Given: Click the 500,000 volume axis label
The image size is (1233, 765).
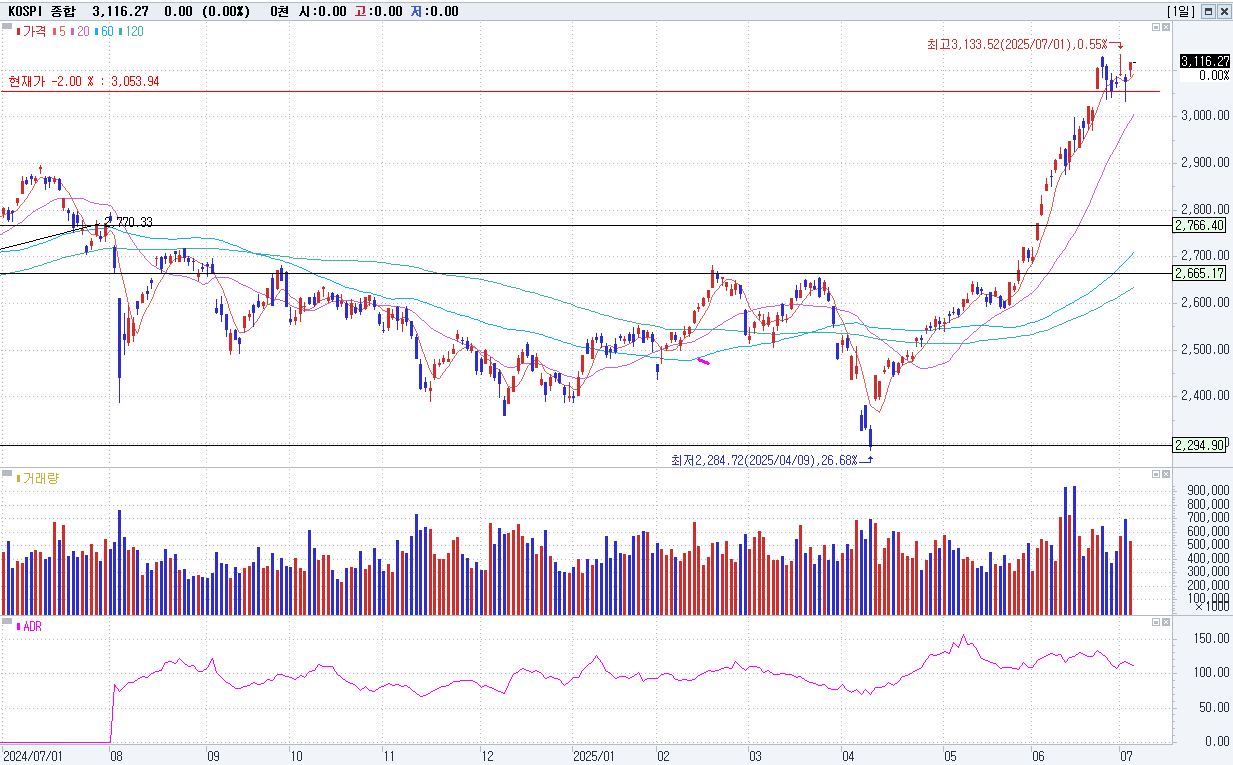Looking at the screenshot, I should click(1207, 544).
